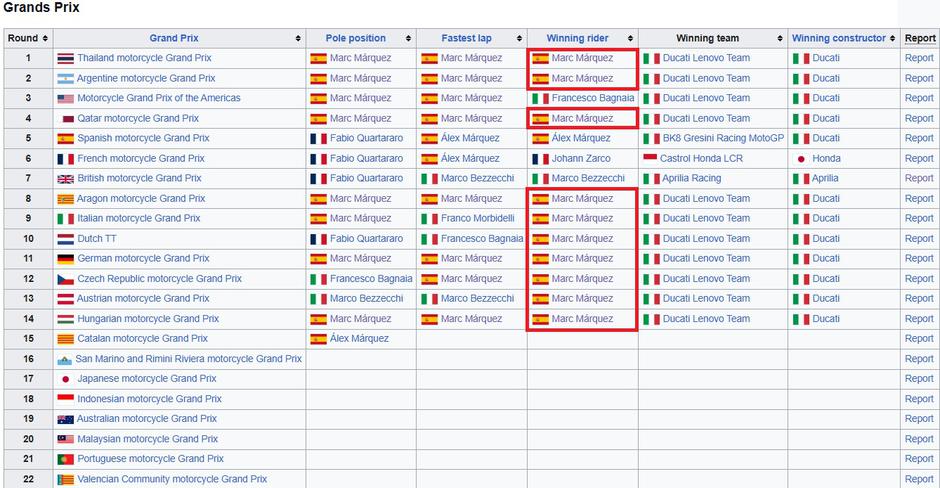
Task: Open Report link for the French Grand Prix
Action: click(x=919, y=158)
